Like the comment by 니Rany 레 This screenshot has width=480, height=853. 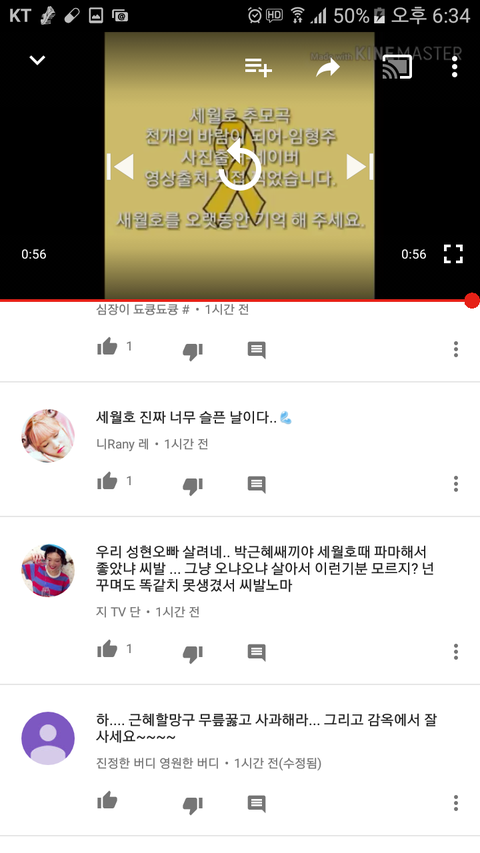pos(107,481)
